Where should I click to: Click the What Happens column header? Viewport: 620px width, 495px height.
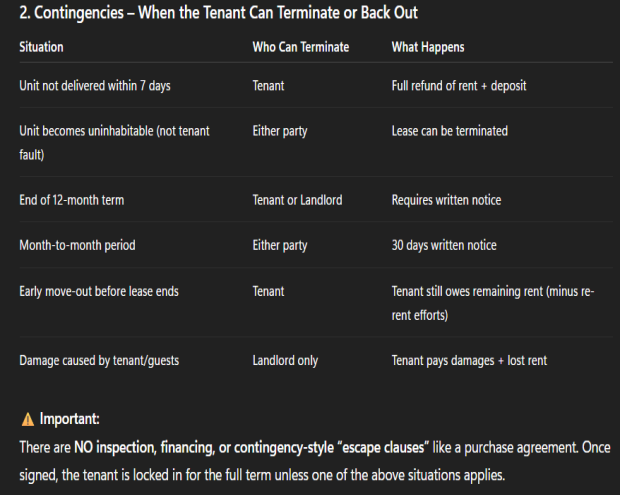pos(428,47)
